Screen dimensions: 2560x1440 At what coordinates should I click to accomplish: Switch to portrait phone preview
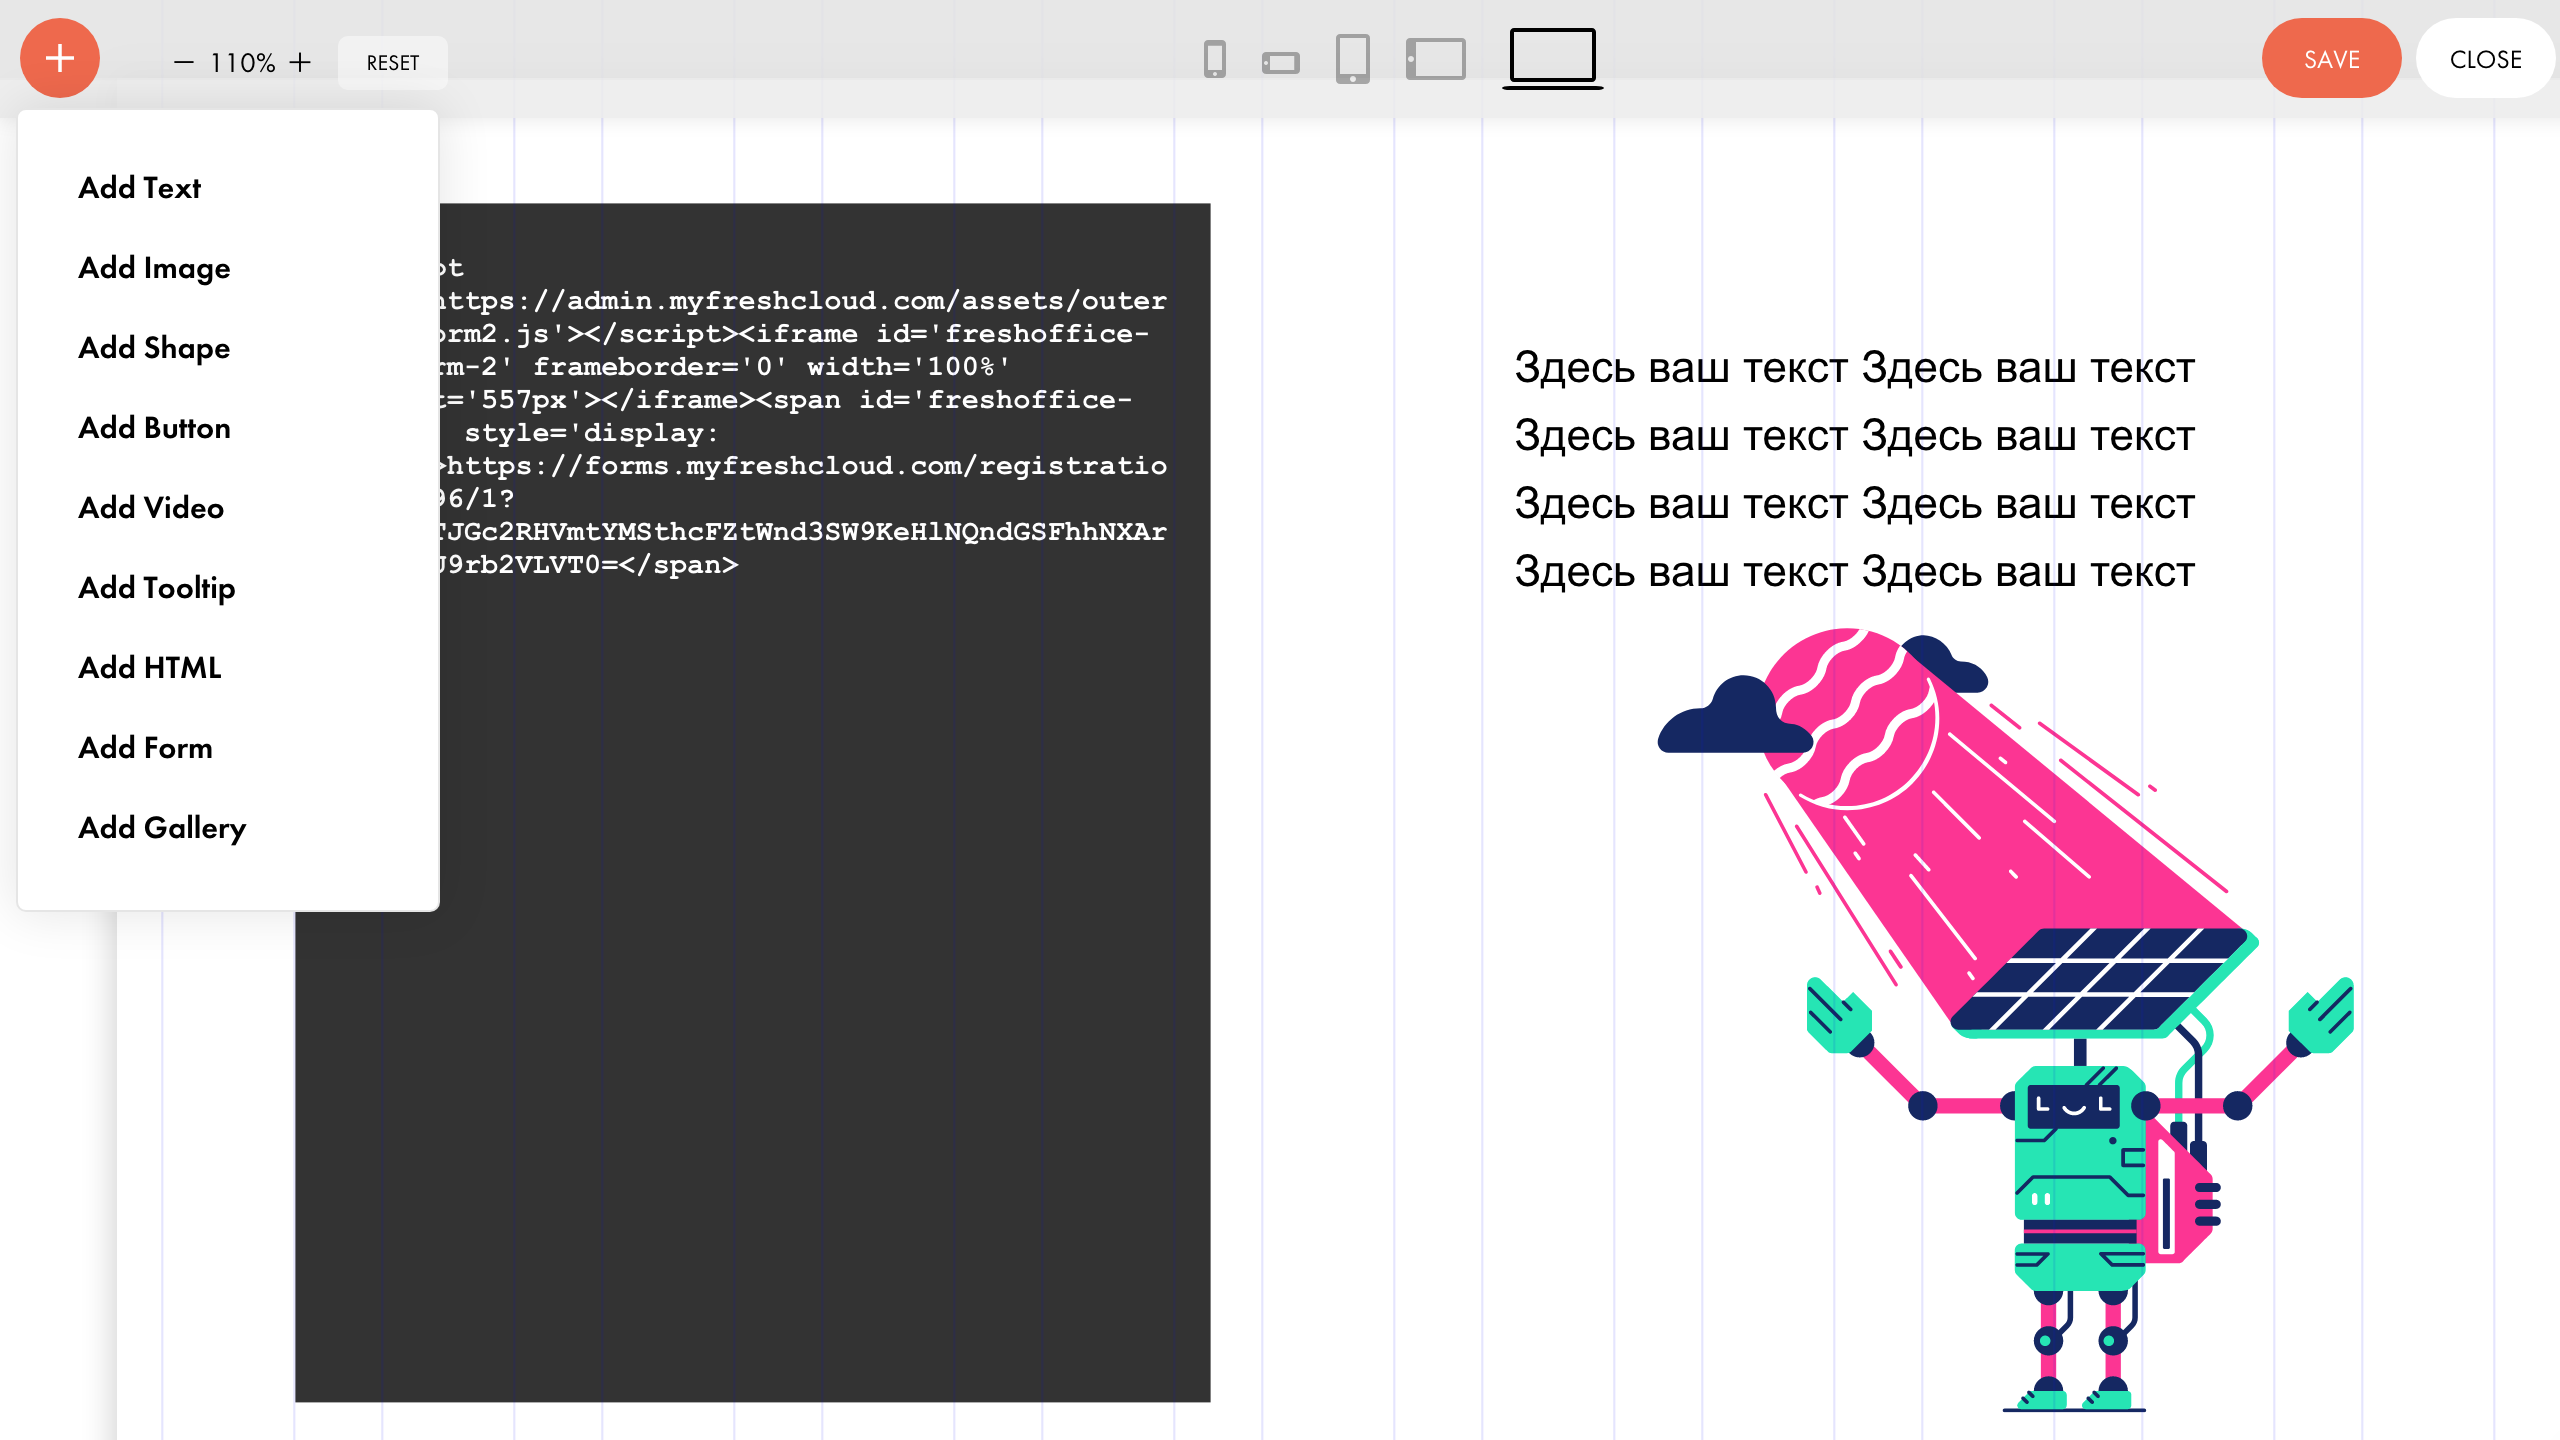1215,60
